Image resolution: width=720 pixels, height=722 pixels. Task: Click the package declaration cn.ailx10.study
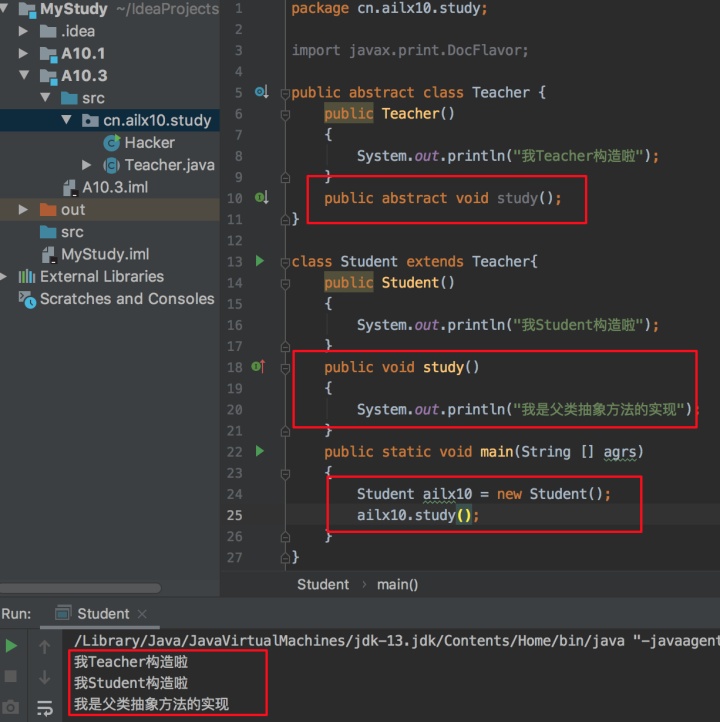[418, 8]
